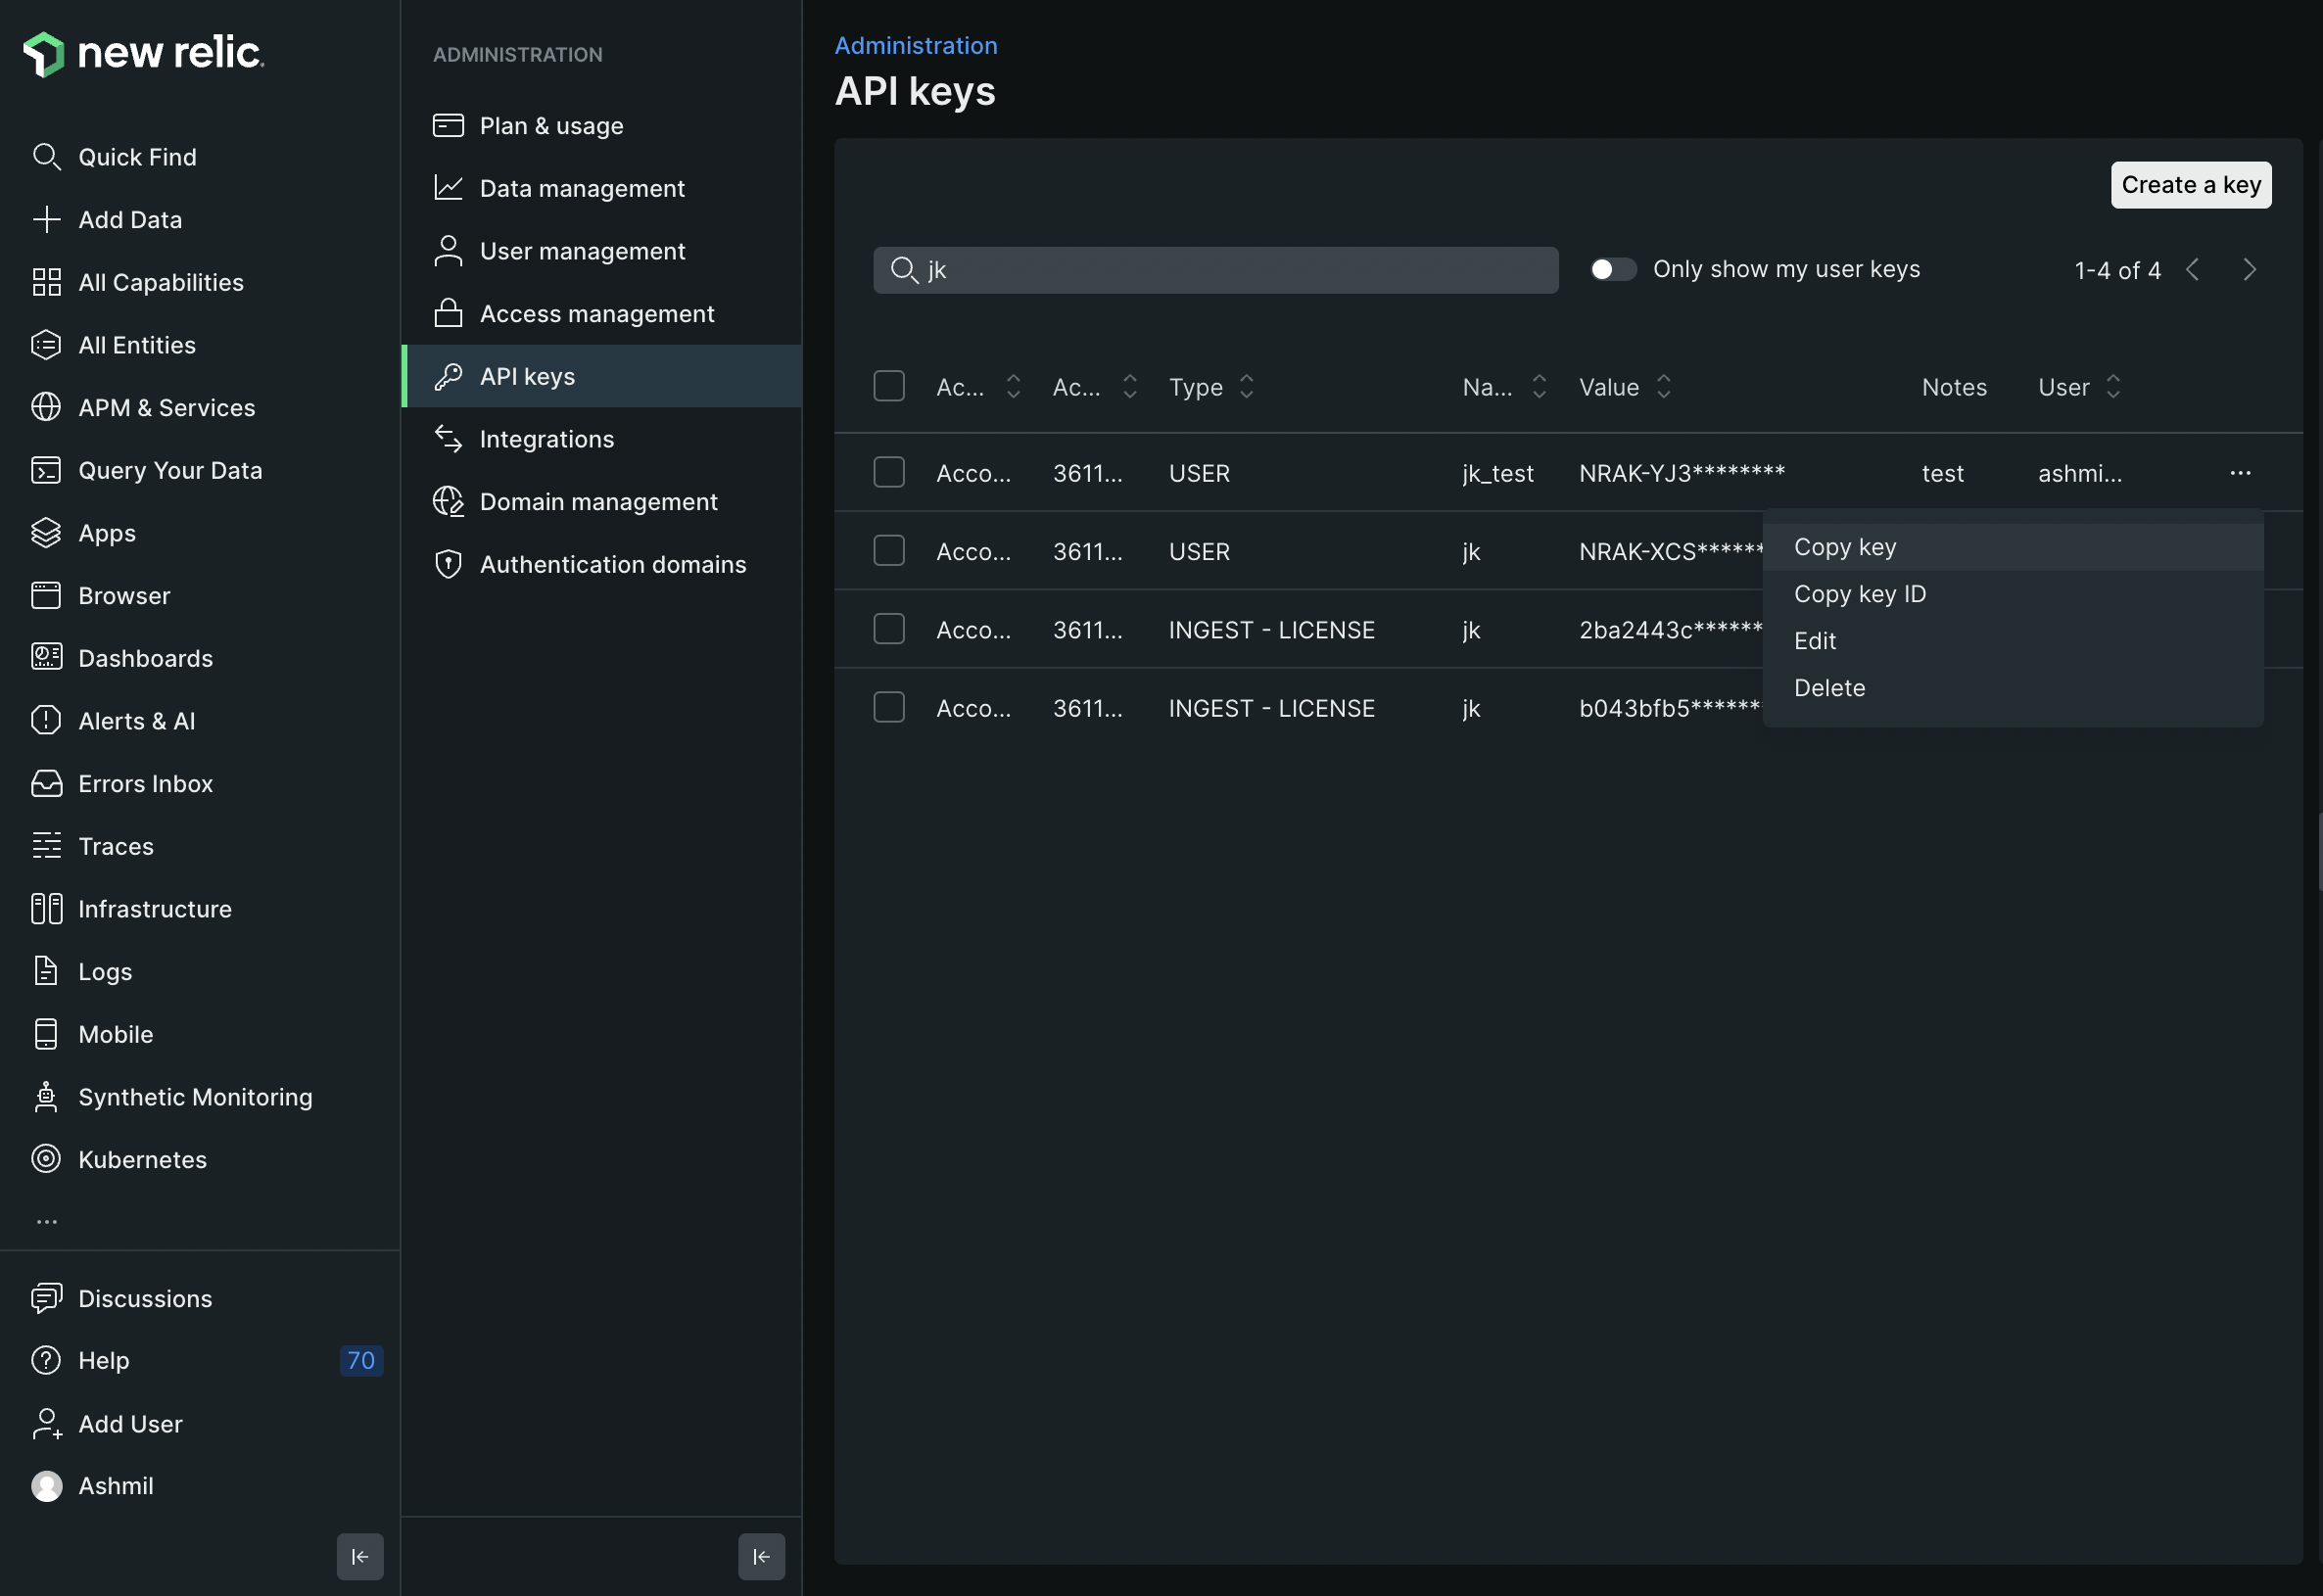Choose Edit from context menu

tap(2012, 641)
